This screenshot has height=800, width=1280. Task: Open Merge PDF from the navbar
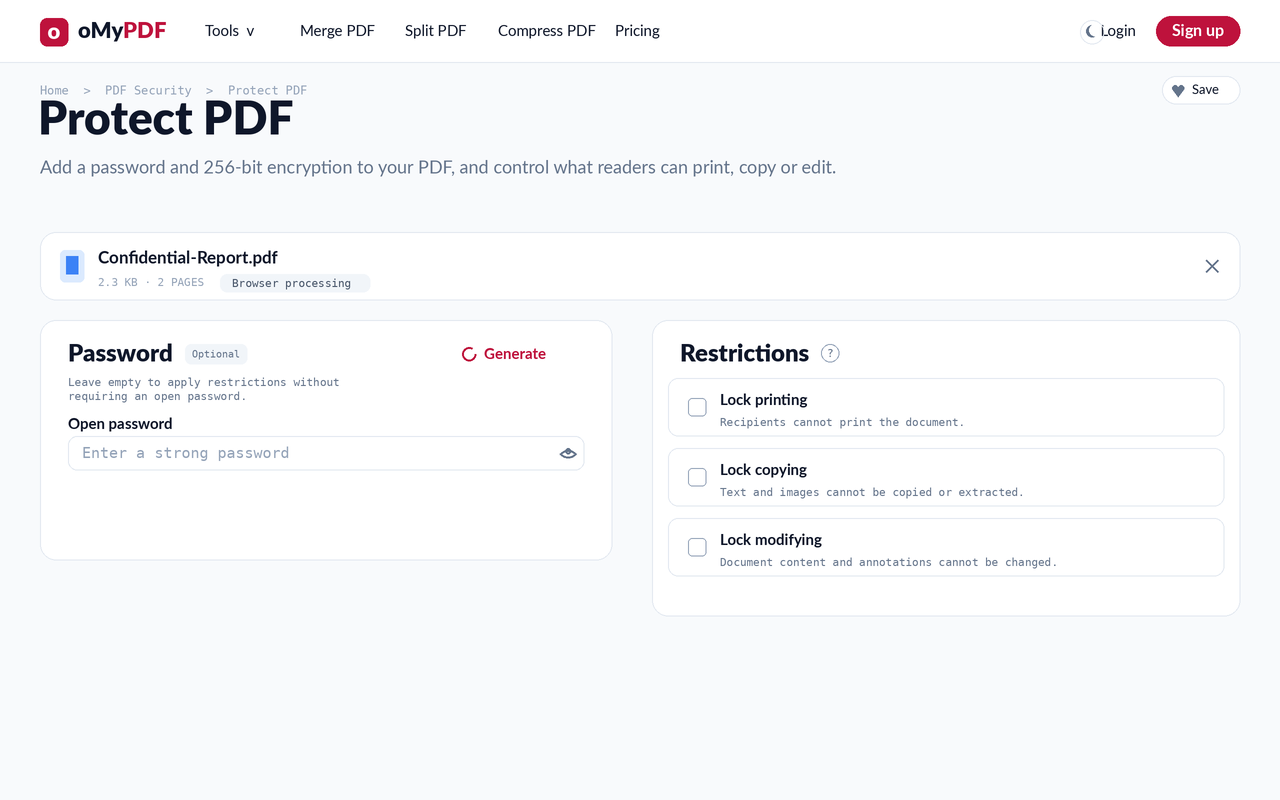[337, 31]
